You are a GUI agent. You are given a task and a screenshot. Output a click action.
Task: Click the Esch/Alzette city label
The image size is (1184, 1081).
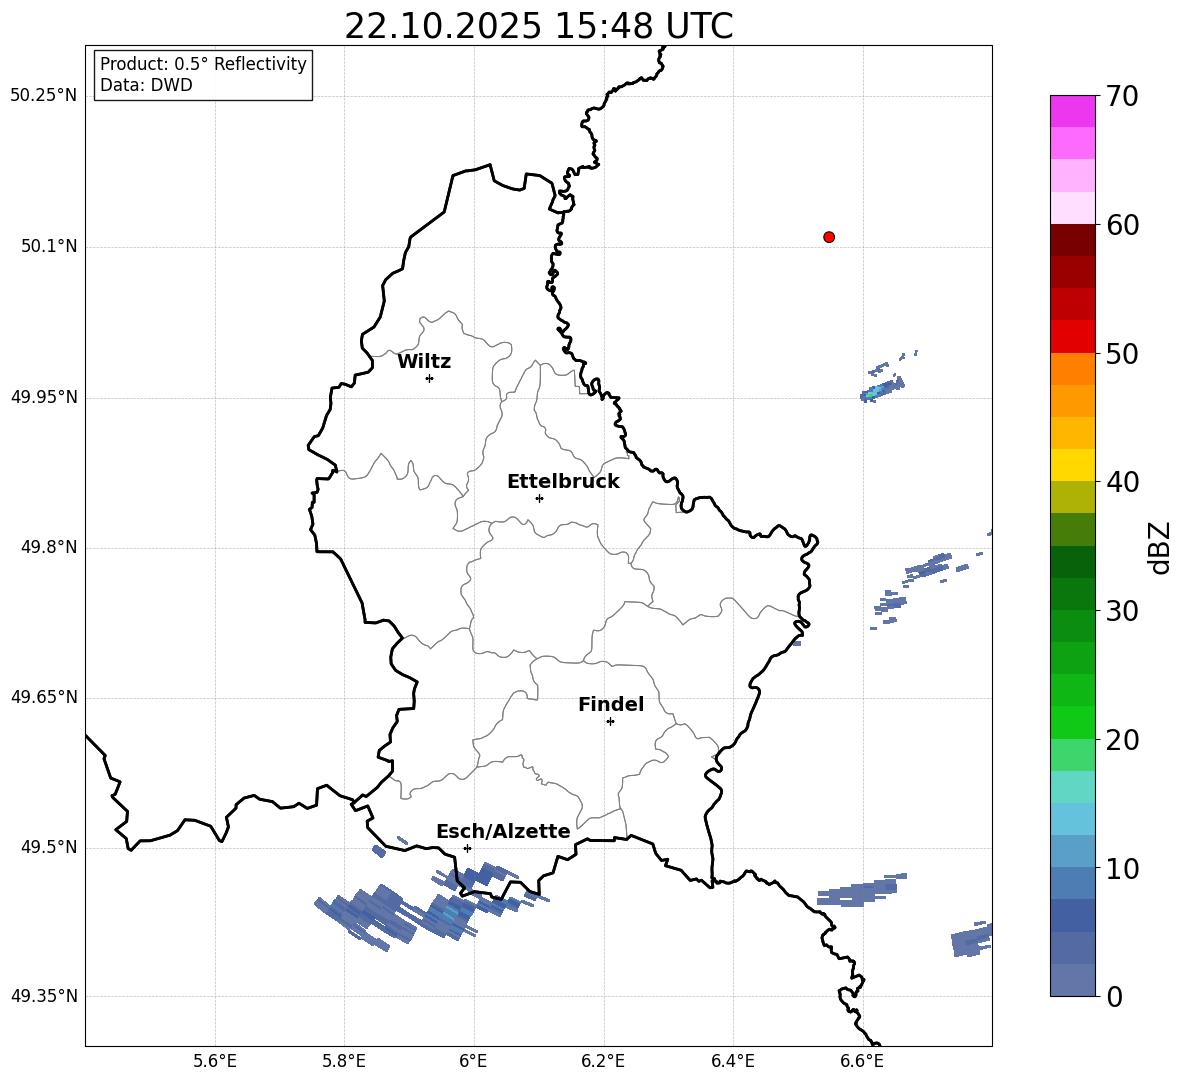tap(503, 831)
